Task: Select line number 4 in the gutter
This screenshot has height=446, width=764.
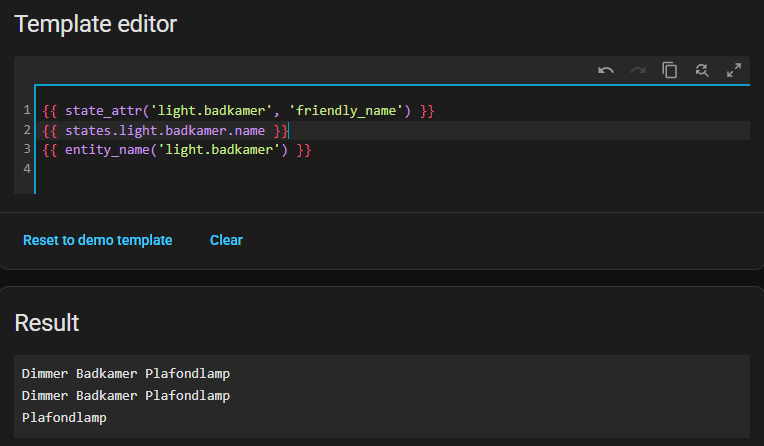Action: 27,169
